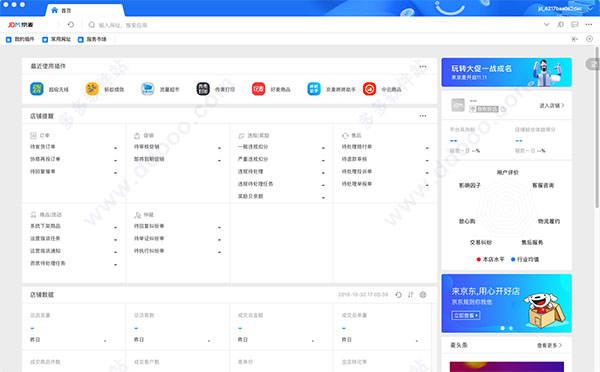Click the 促销 section icon
The width and height of the screenshot is (600, 372).
point(137,135)
